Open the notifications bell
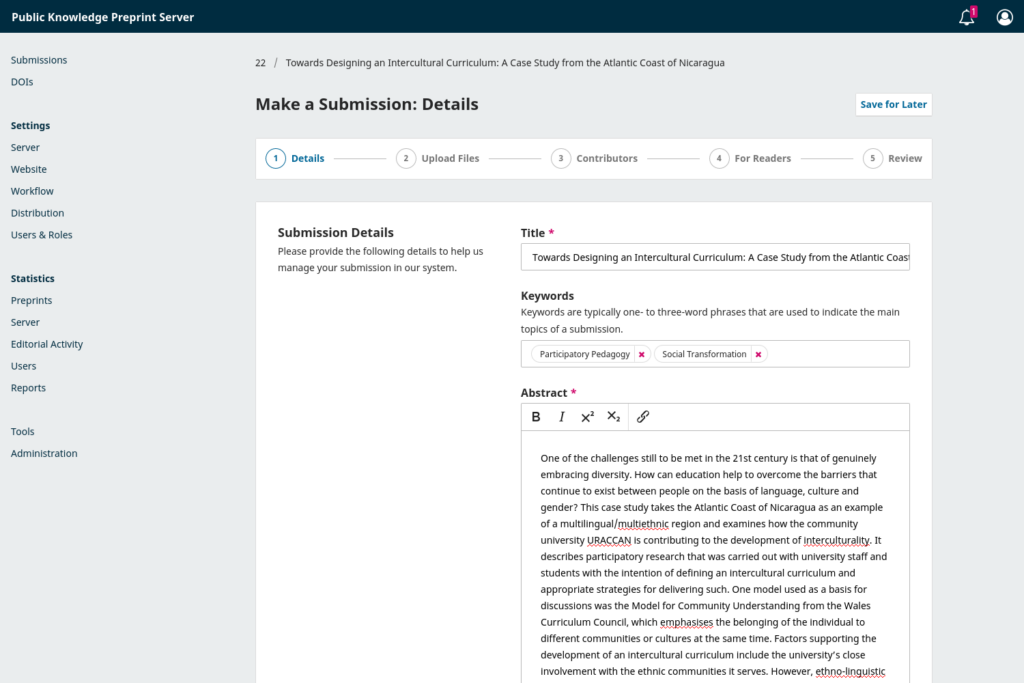This screenshot has height=683, width=1024. click(964, 17)
